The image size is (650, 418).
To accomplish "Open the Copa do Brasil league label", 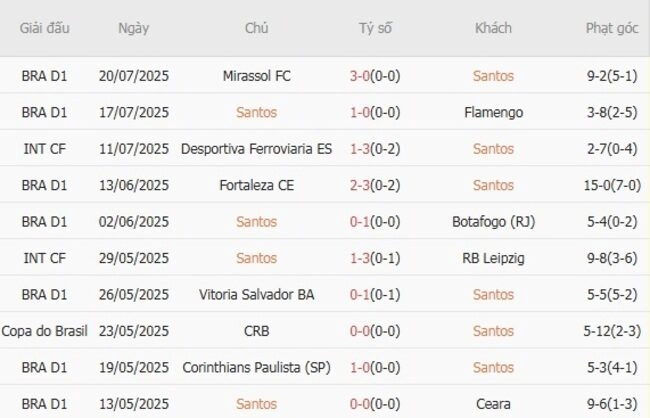I will 44,331.
